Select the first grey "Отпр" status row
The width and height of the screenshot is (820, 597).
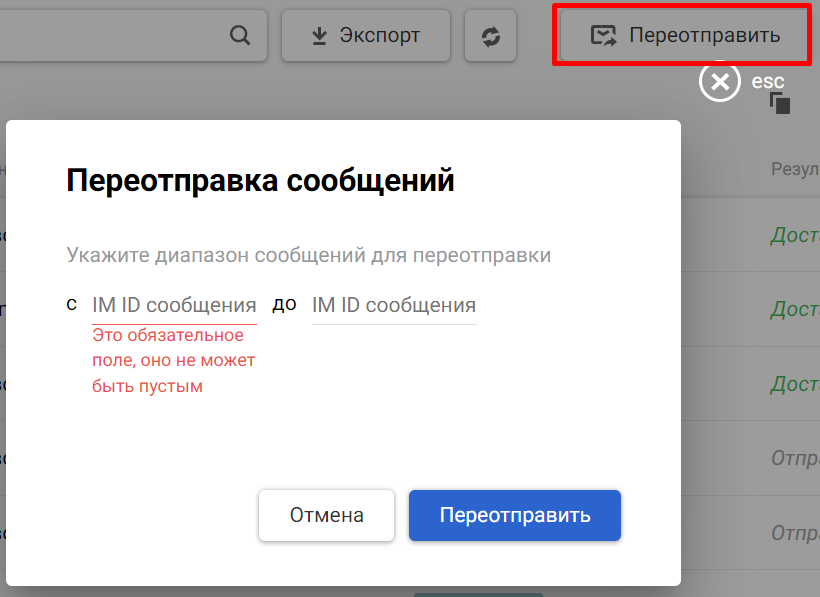point(794,458)
